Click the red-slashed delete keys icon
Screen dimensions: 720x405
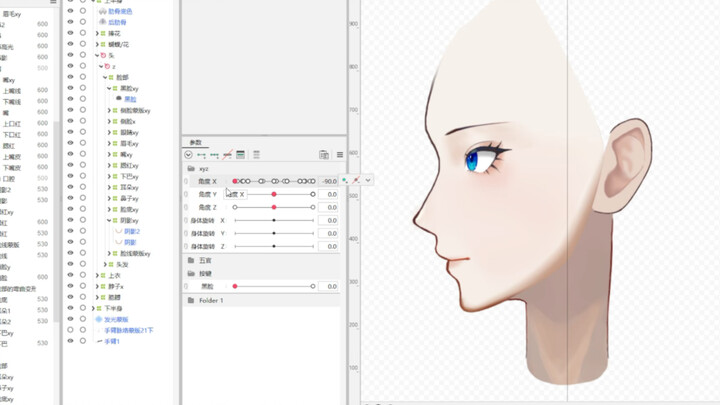click(x=228, y=155)
